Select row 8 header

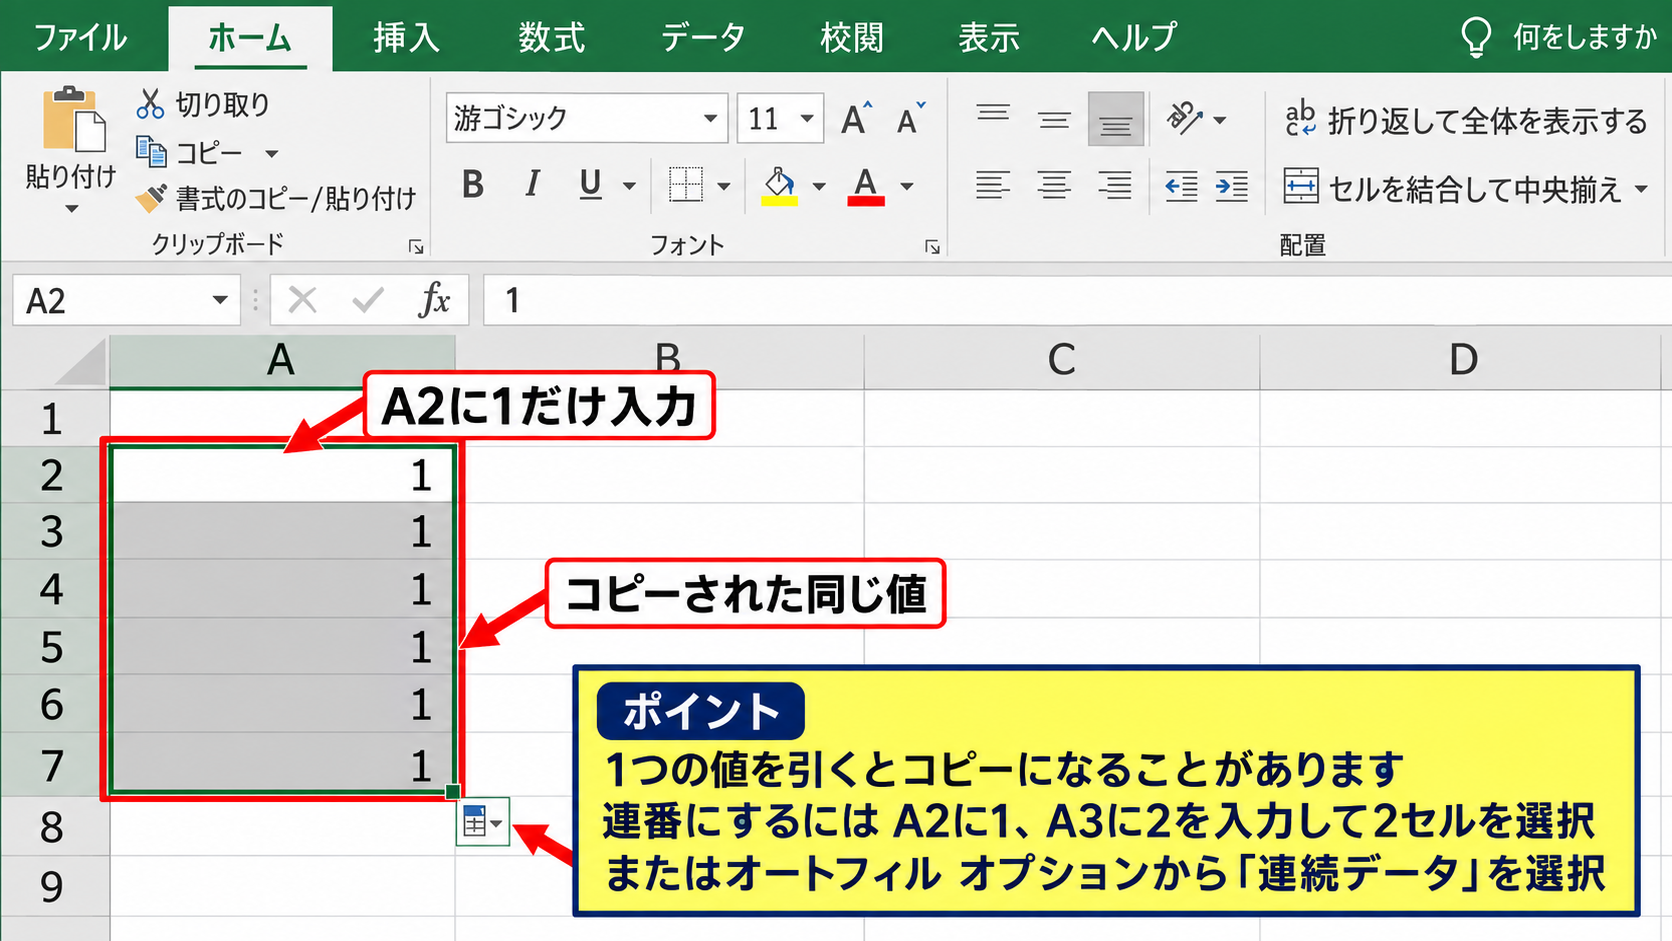[x=53, y=827]
